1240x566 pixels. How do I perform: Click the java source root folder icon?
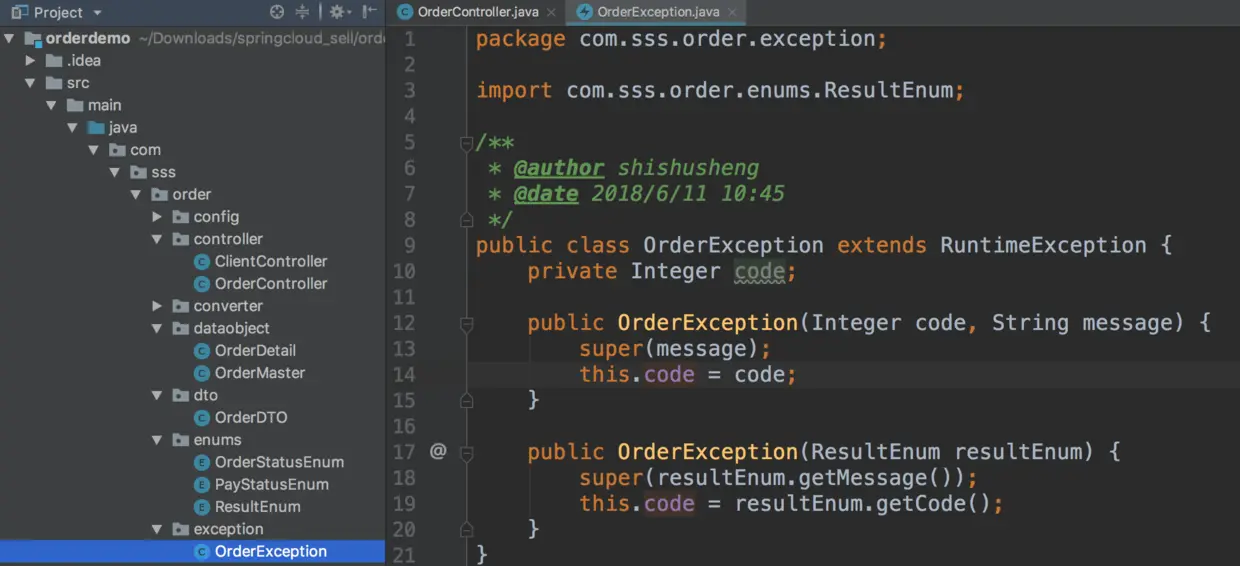point(96,127)
